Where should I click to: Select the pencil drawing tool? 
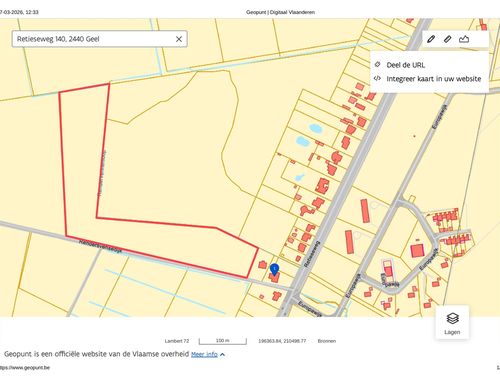[431, 39]
